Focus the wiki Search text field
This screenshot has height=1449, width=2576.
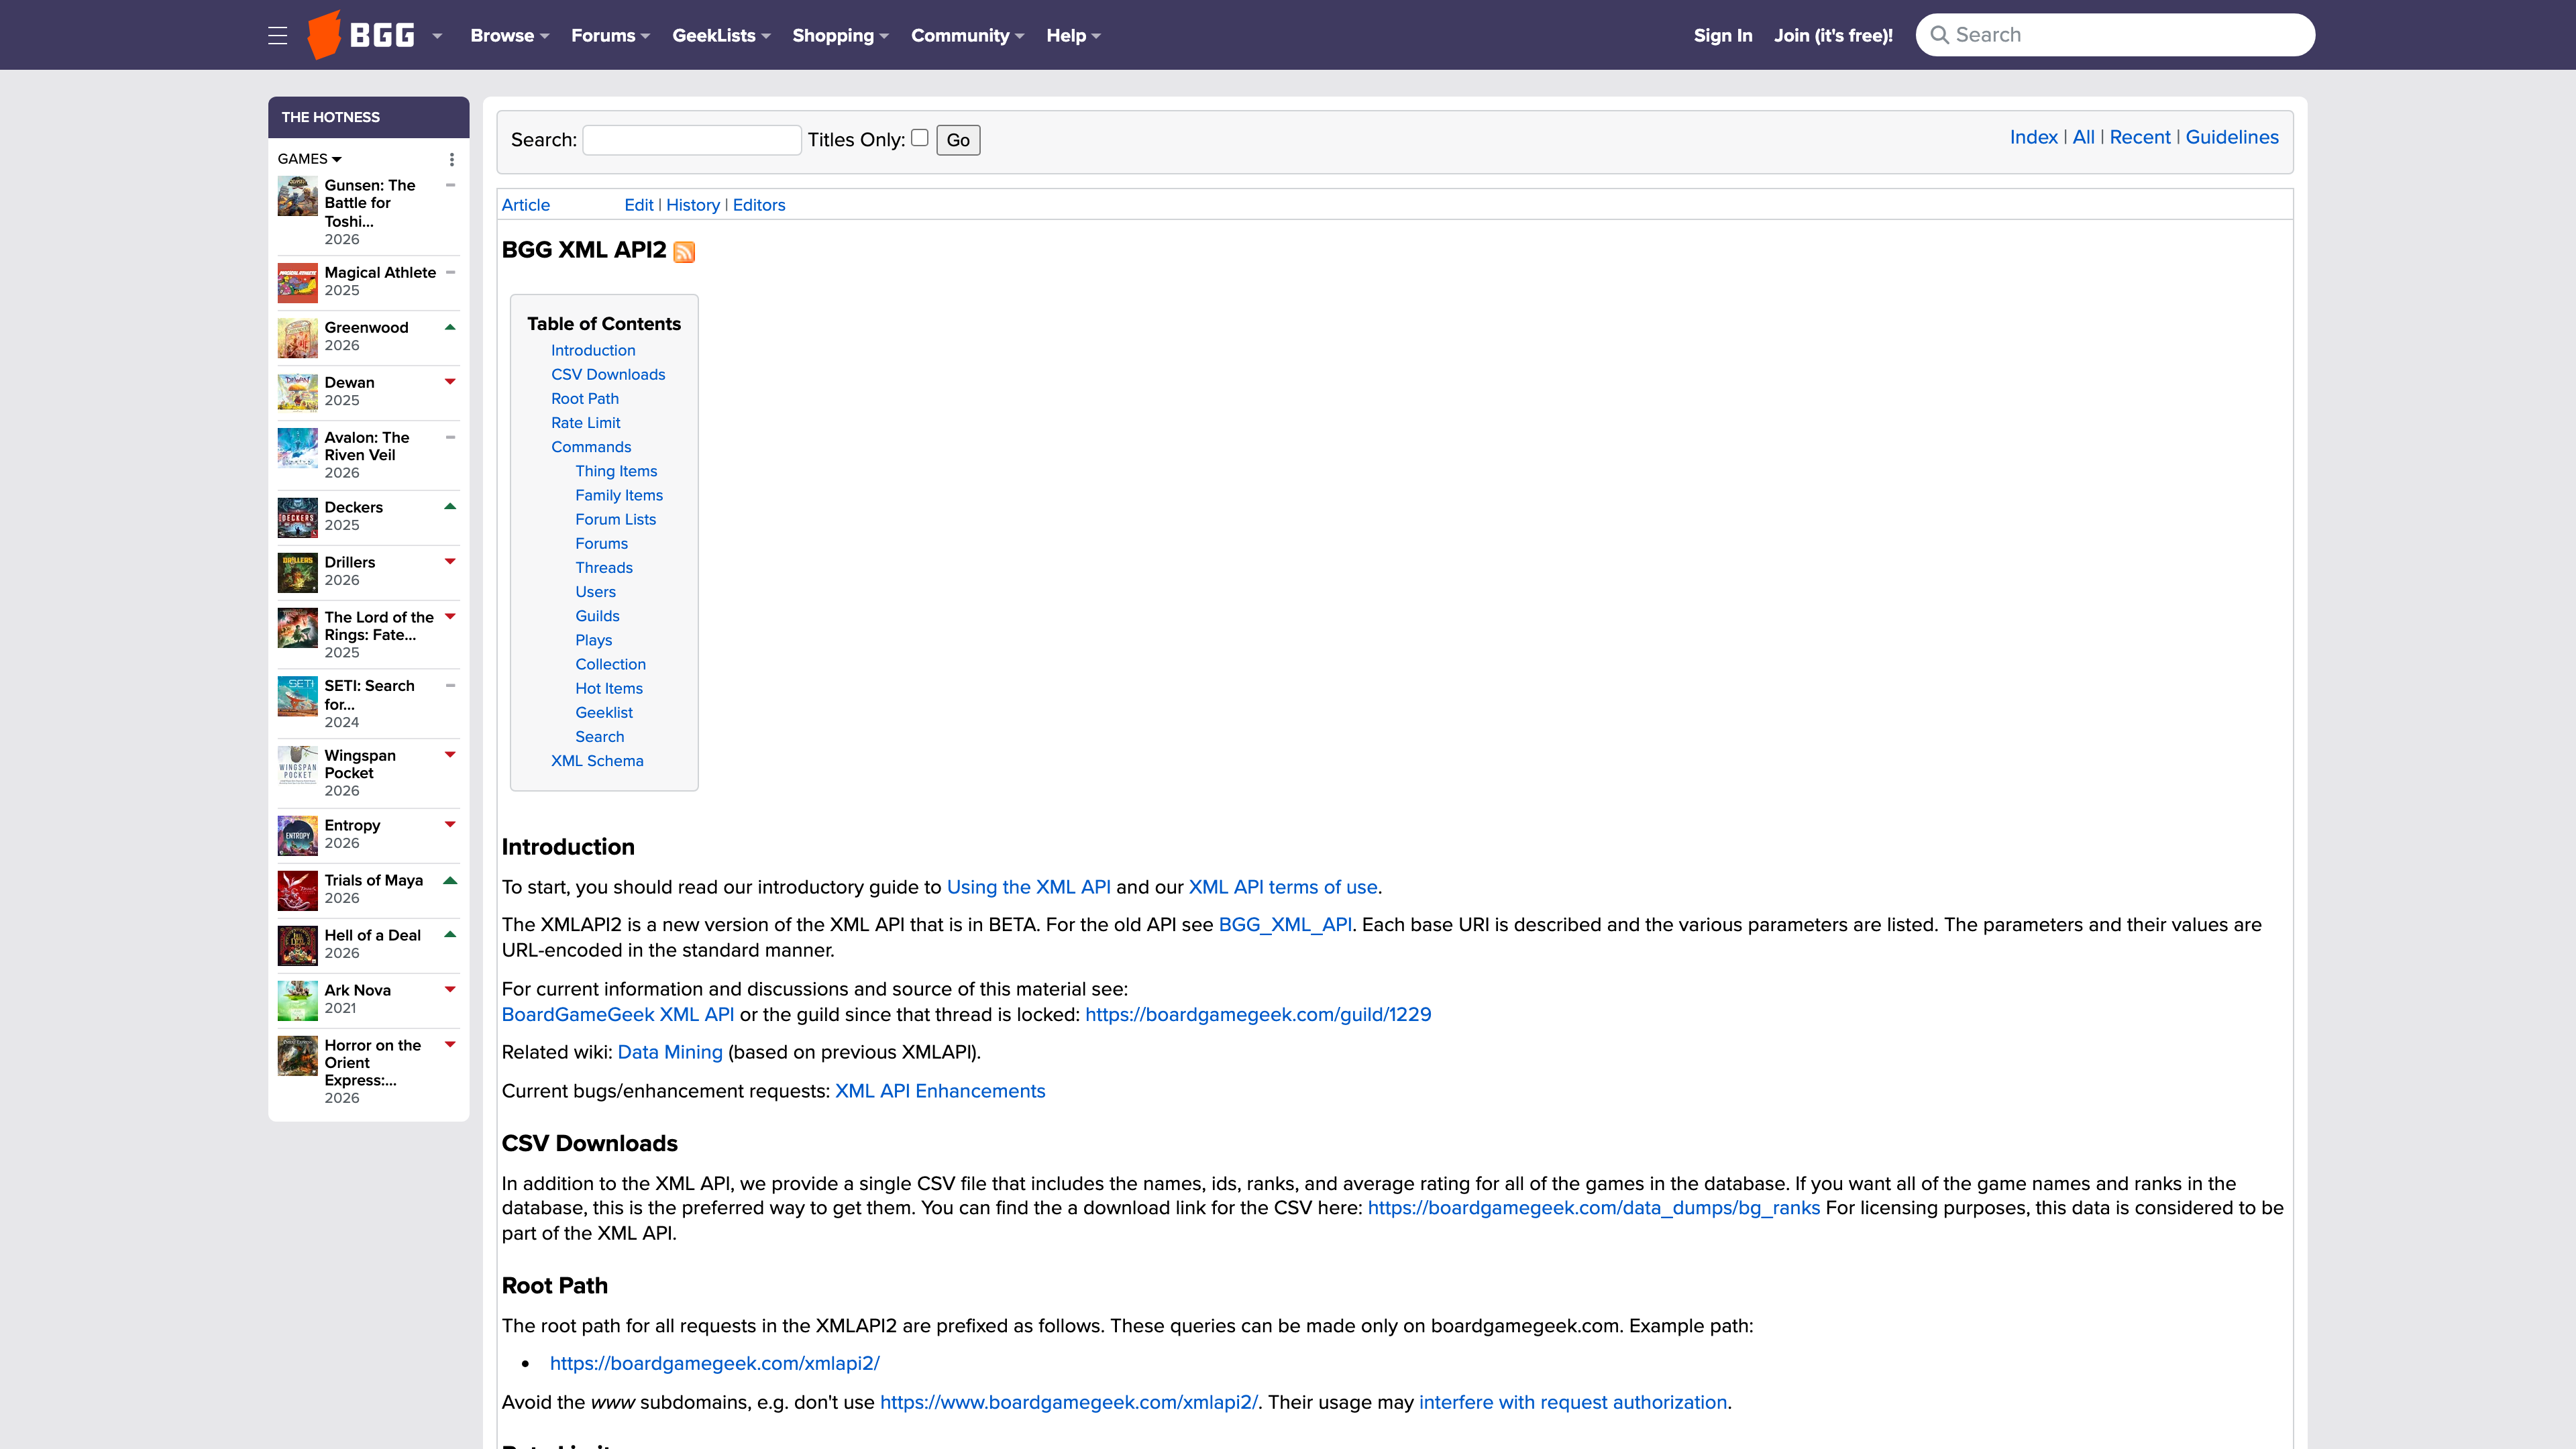[x=692, y=140]
